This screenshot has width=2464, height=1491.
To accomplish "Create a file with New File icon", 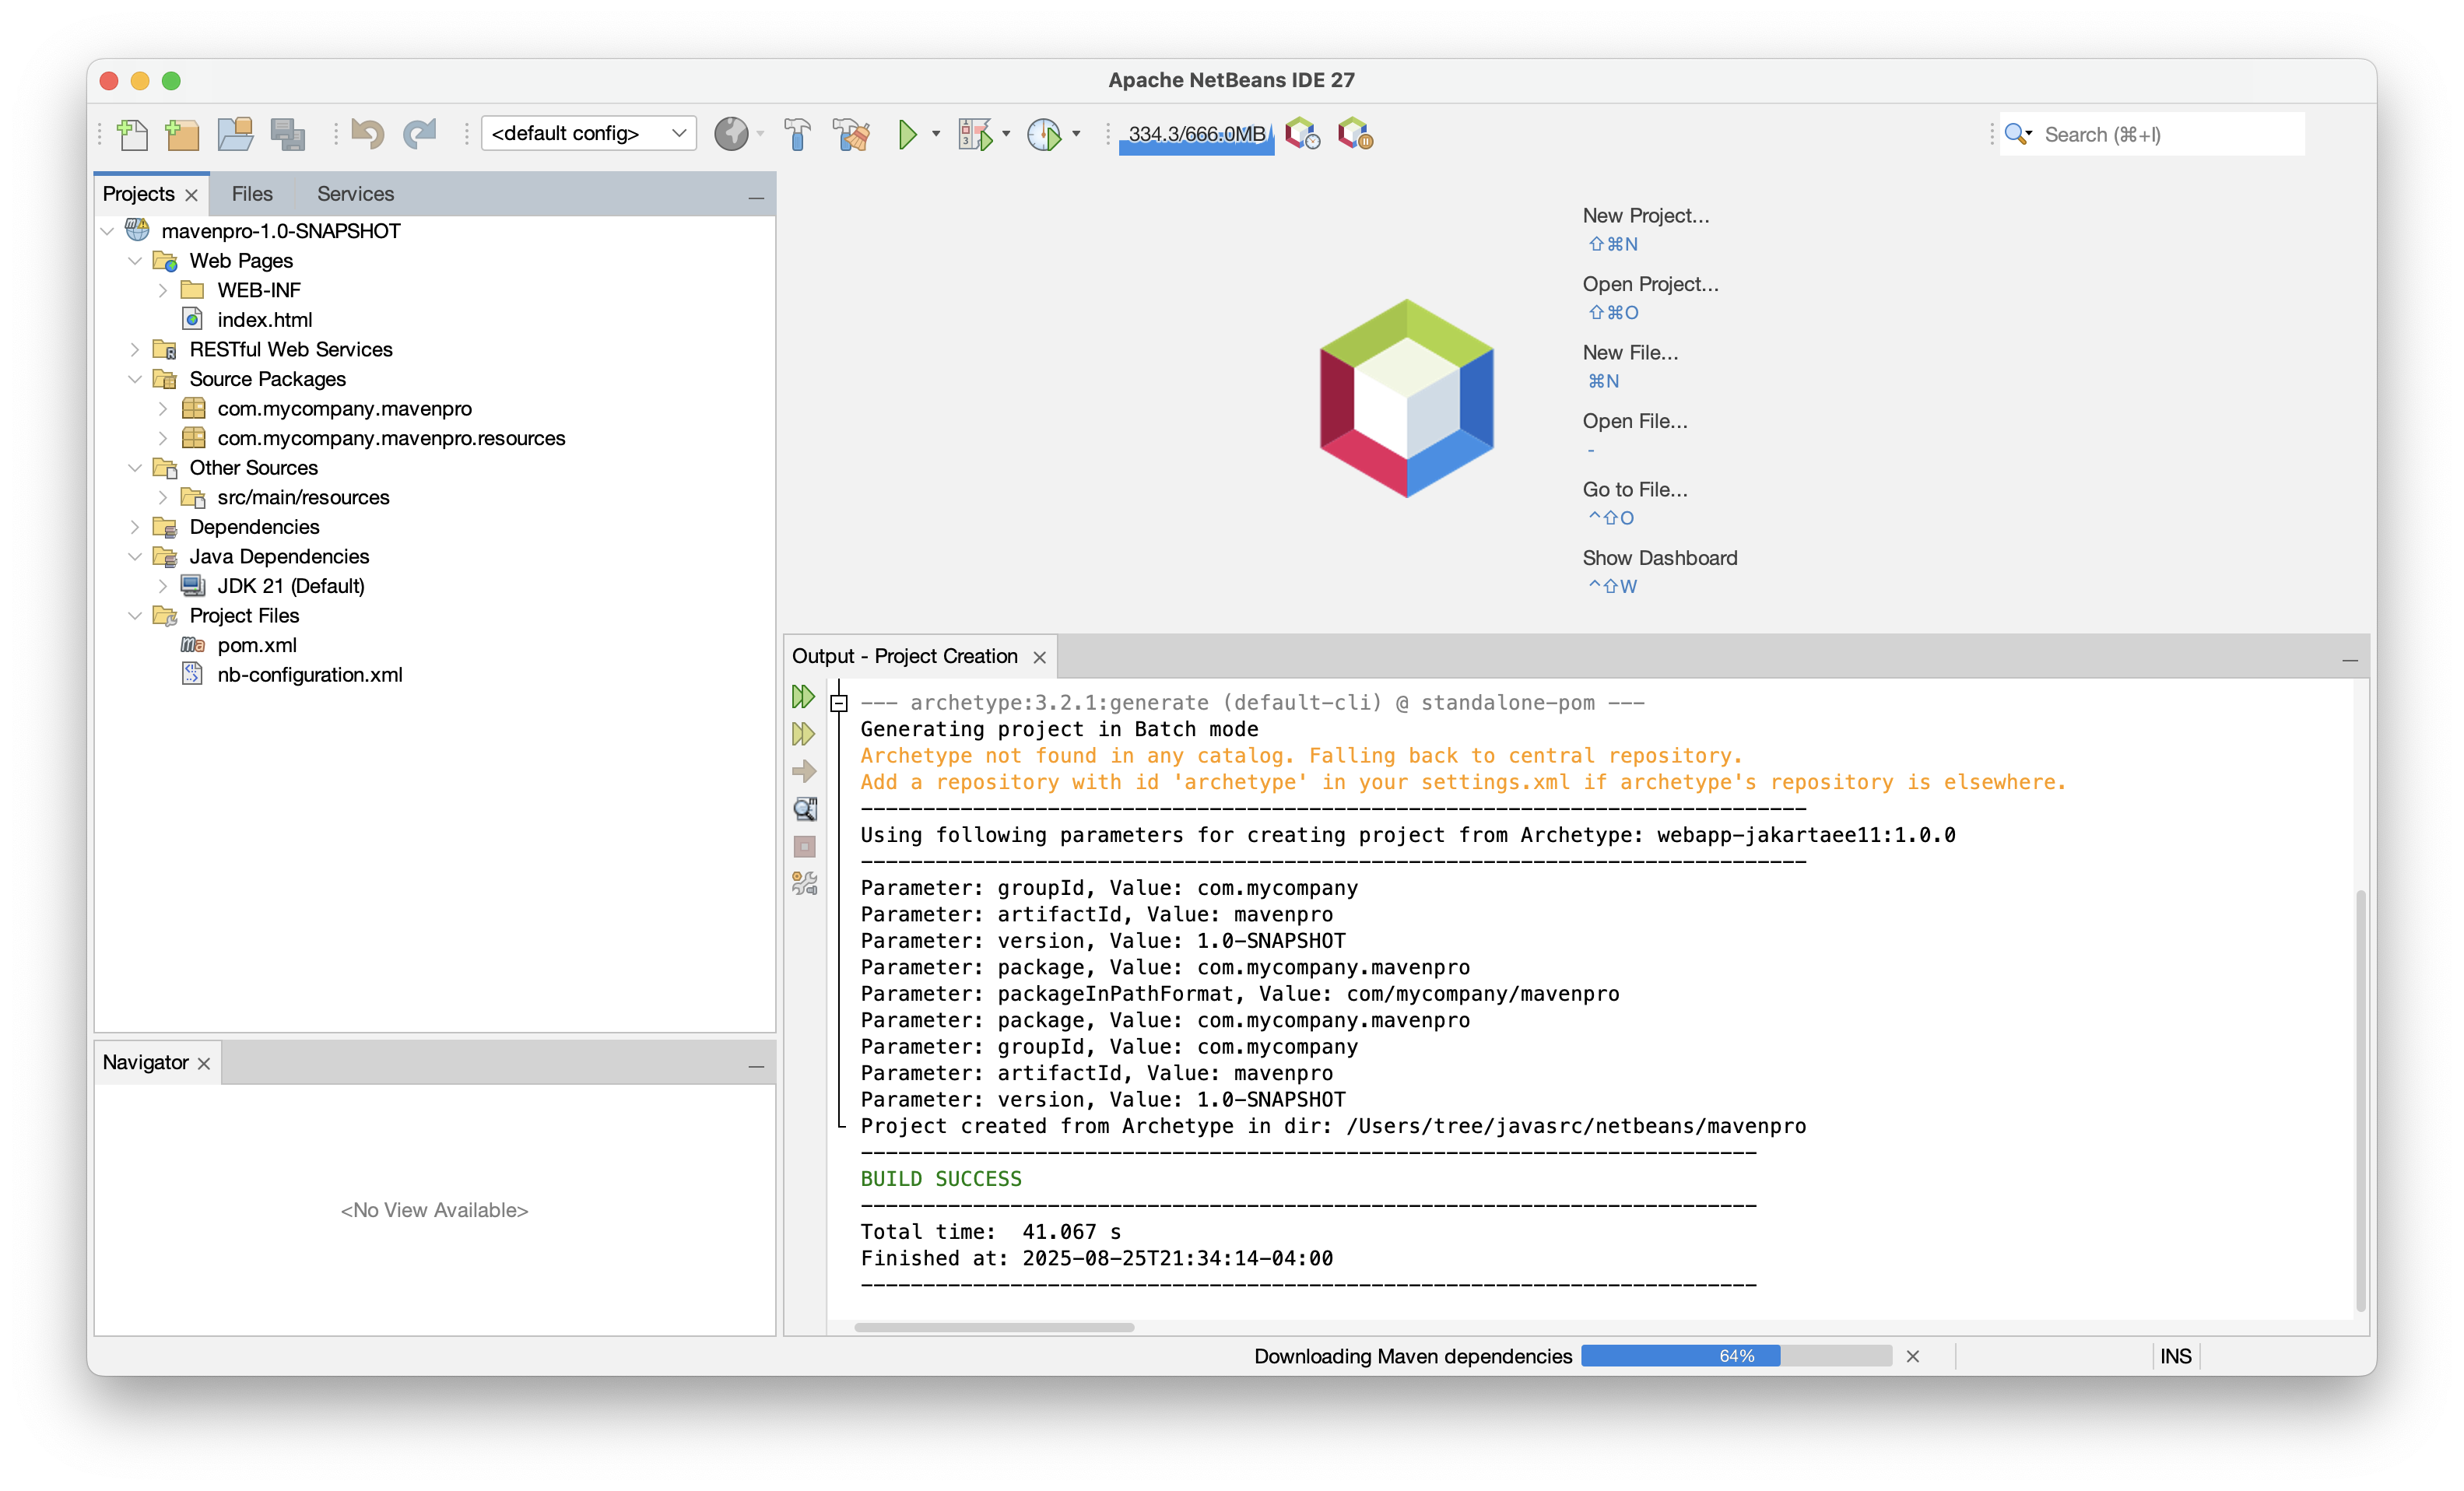I will click(x=133, y=133).
